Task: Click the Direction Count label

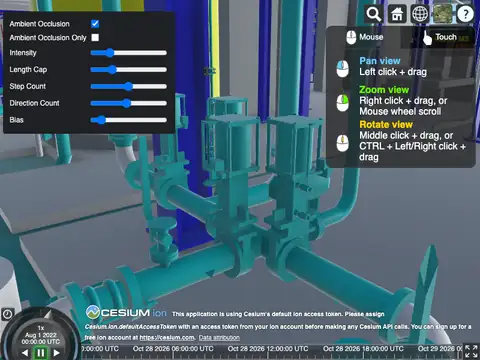Action: pyautogui.click(x=34, y=103)
